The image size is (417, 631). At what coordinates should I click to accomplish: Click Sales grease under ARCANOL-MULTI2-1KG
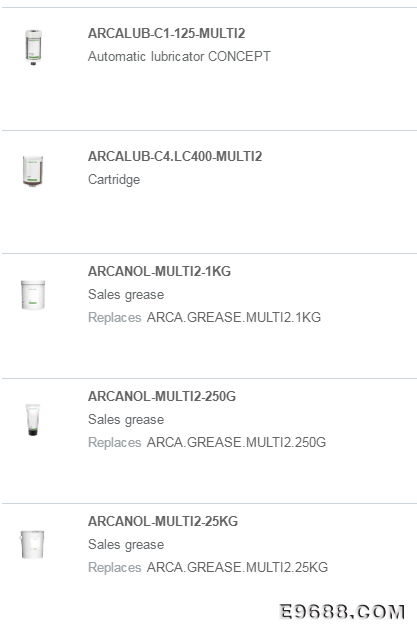(x=126, y=295)
